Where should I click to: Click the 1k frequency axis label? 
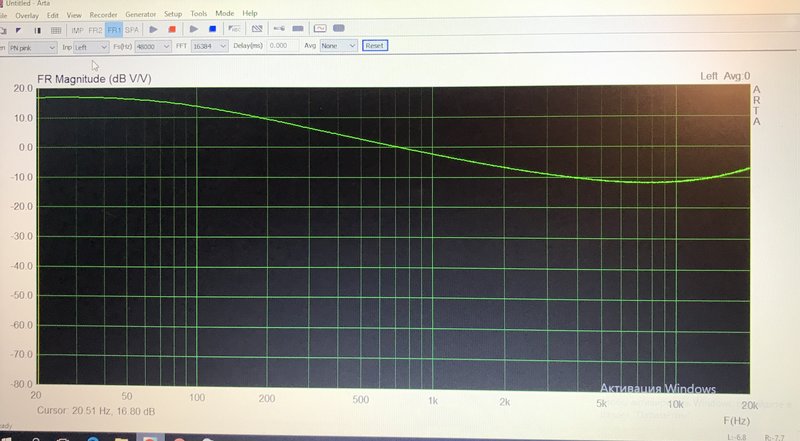pyautogui.click(x=433, y=401)
